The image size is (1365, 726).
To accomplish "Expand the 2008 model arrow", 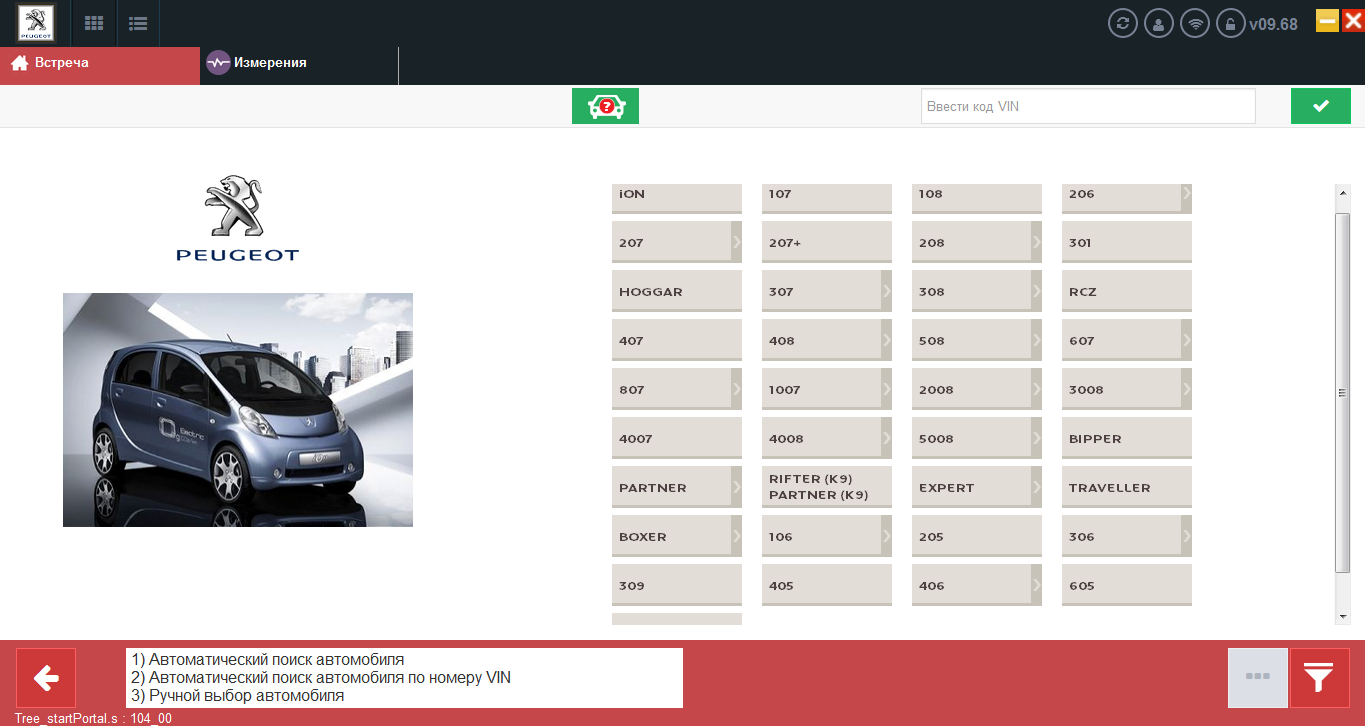I will (x=1037, y=388).
